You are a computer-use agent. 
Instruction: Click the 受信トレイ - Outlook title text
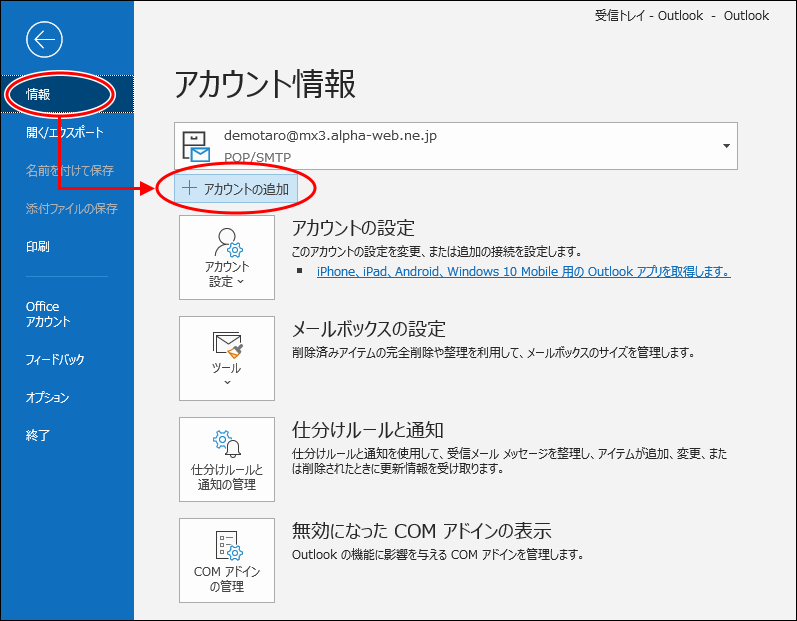point(649,16)
